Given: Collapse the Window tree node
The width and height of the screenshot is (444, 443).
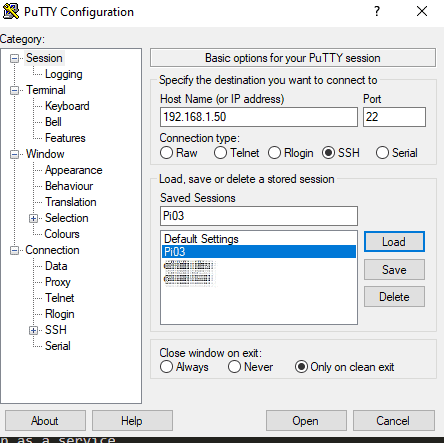Looking at the screenshot, I should click(x=14, y=154).
